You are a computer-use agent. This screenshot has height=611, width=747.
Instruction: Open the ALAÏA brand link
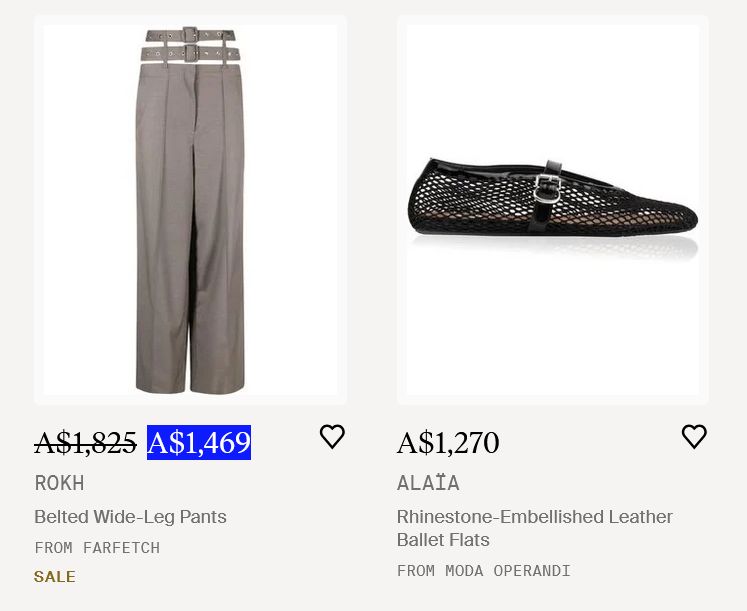(x=428, y=483)
